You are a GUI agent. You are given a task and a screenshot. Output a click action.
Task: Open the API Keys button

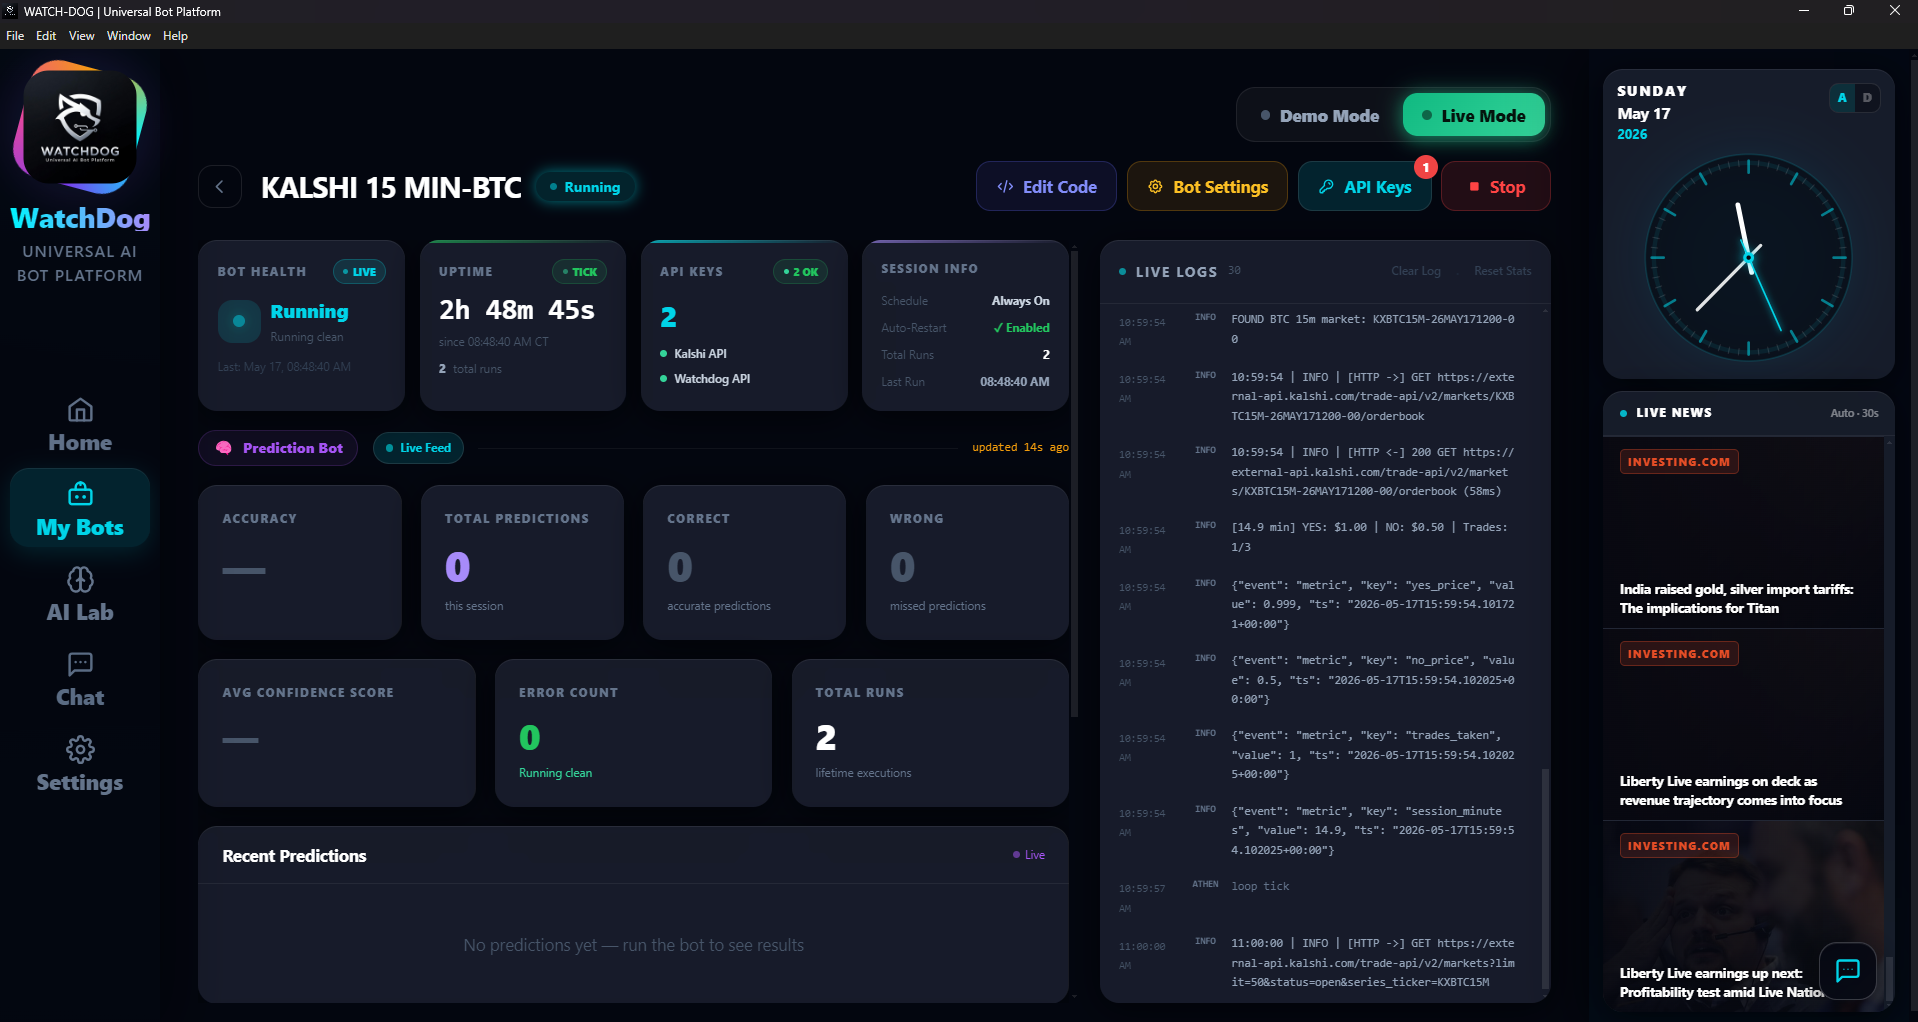point(1364,186)
